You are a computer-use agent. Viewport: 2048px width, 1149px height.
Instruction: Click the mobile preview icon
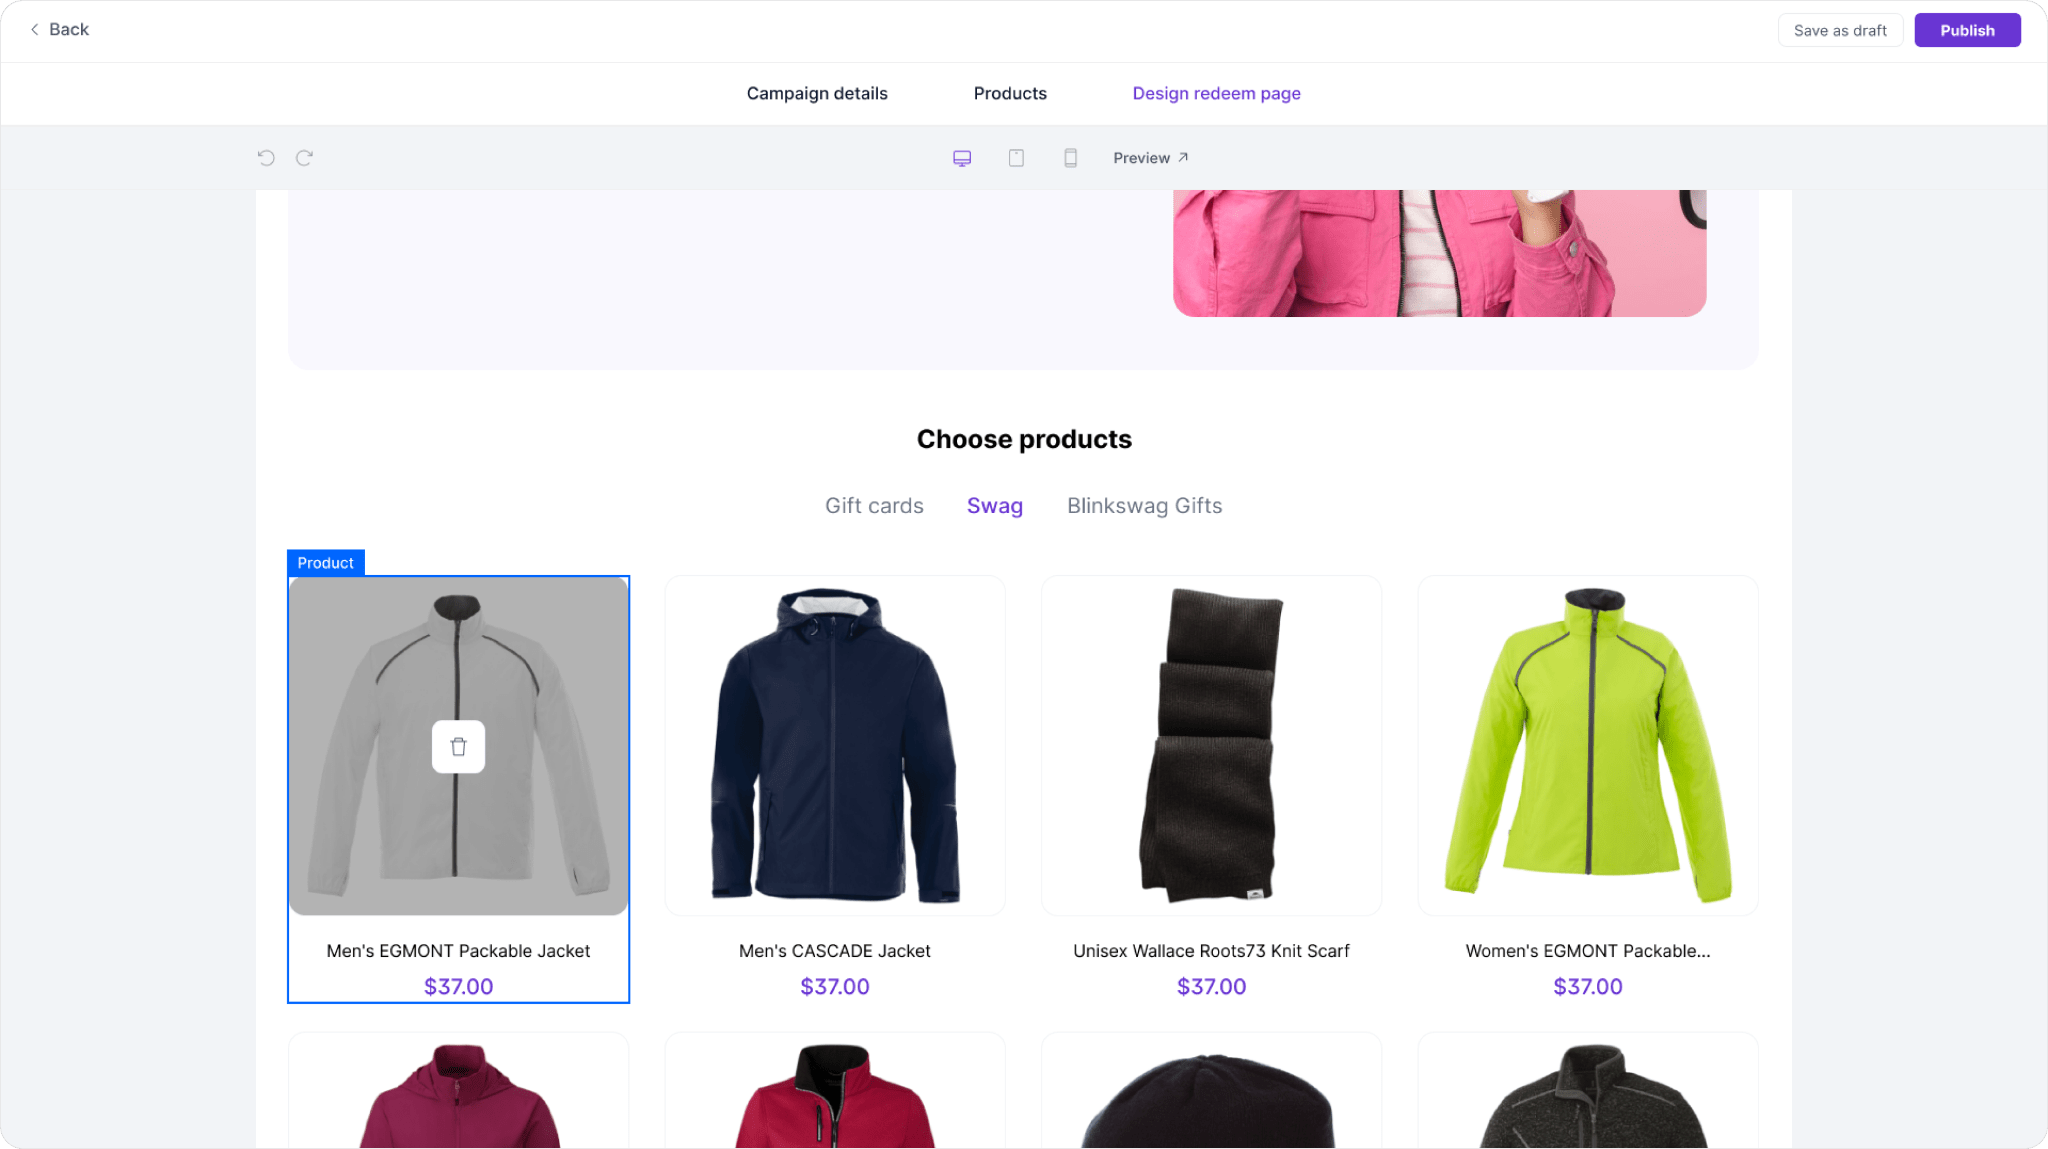pyautogui.click(x=1070, y=158)
